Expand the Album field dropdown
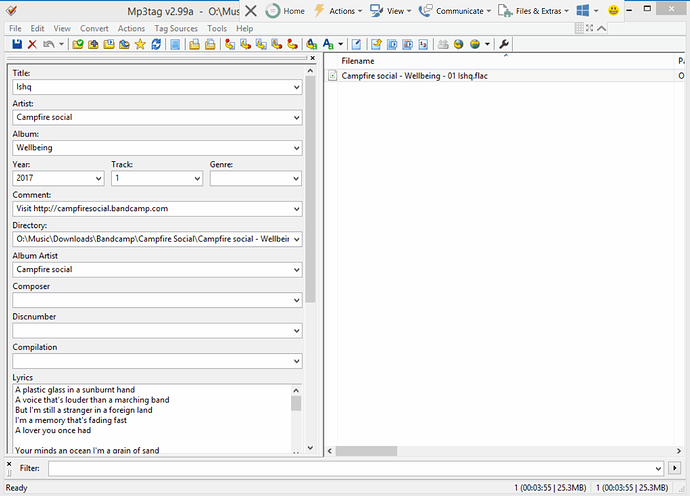This screenshot has height=496, width=690. [x=297, y=148]
